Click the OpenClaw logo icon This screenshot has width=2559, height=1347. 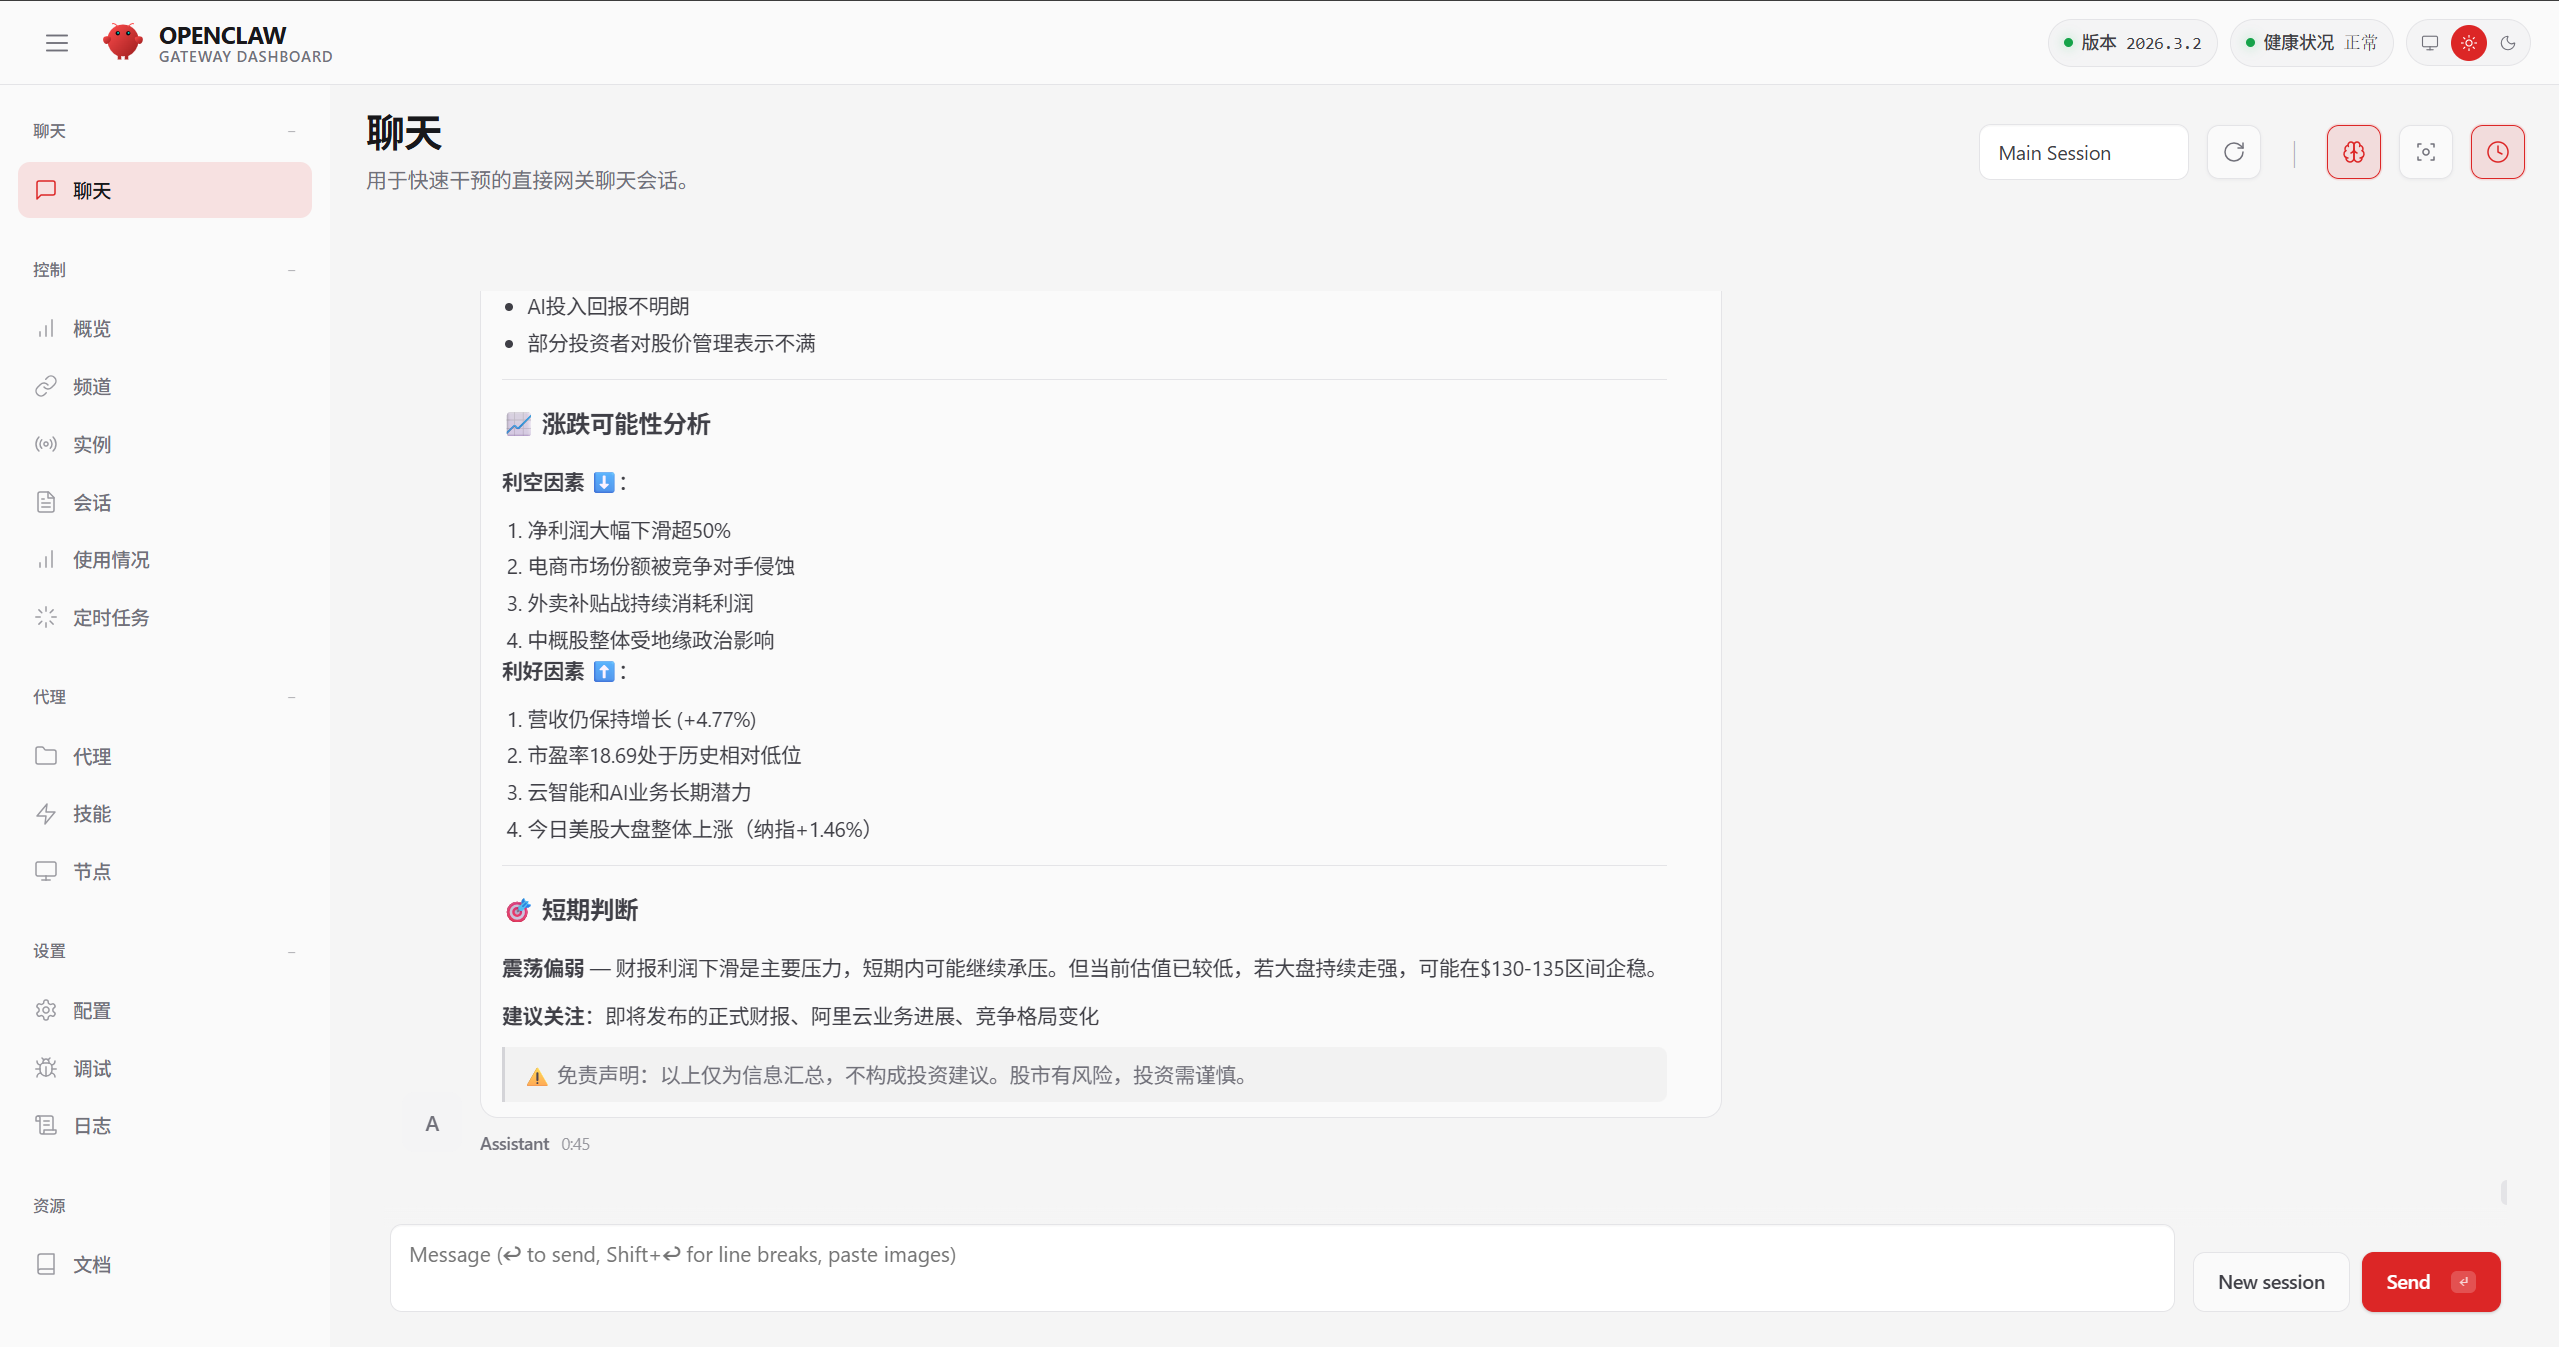(x=123, y=43)
